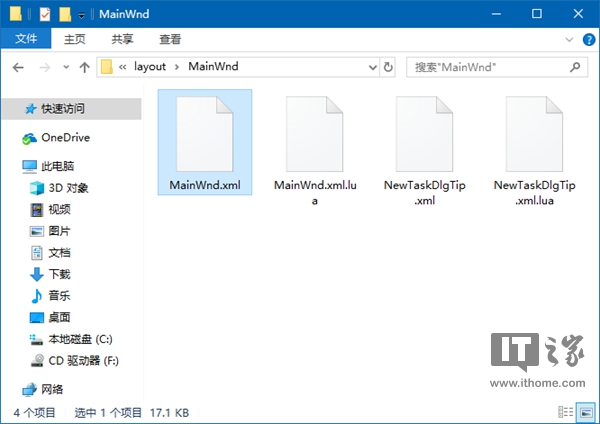Show hidden breadcrumb path via double chevron
Viewport: 600px width, 424px height.
click(122, 67)
